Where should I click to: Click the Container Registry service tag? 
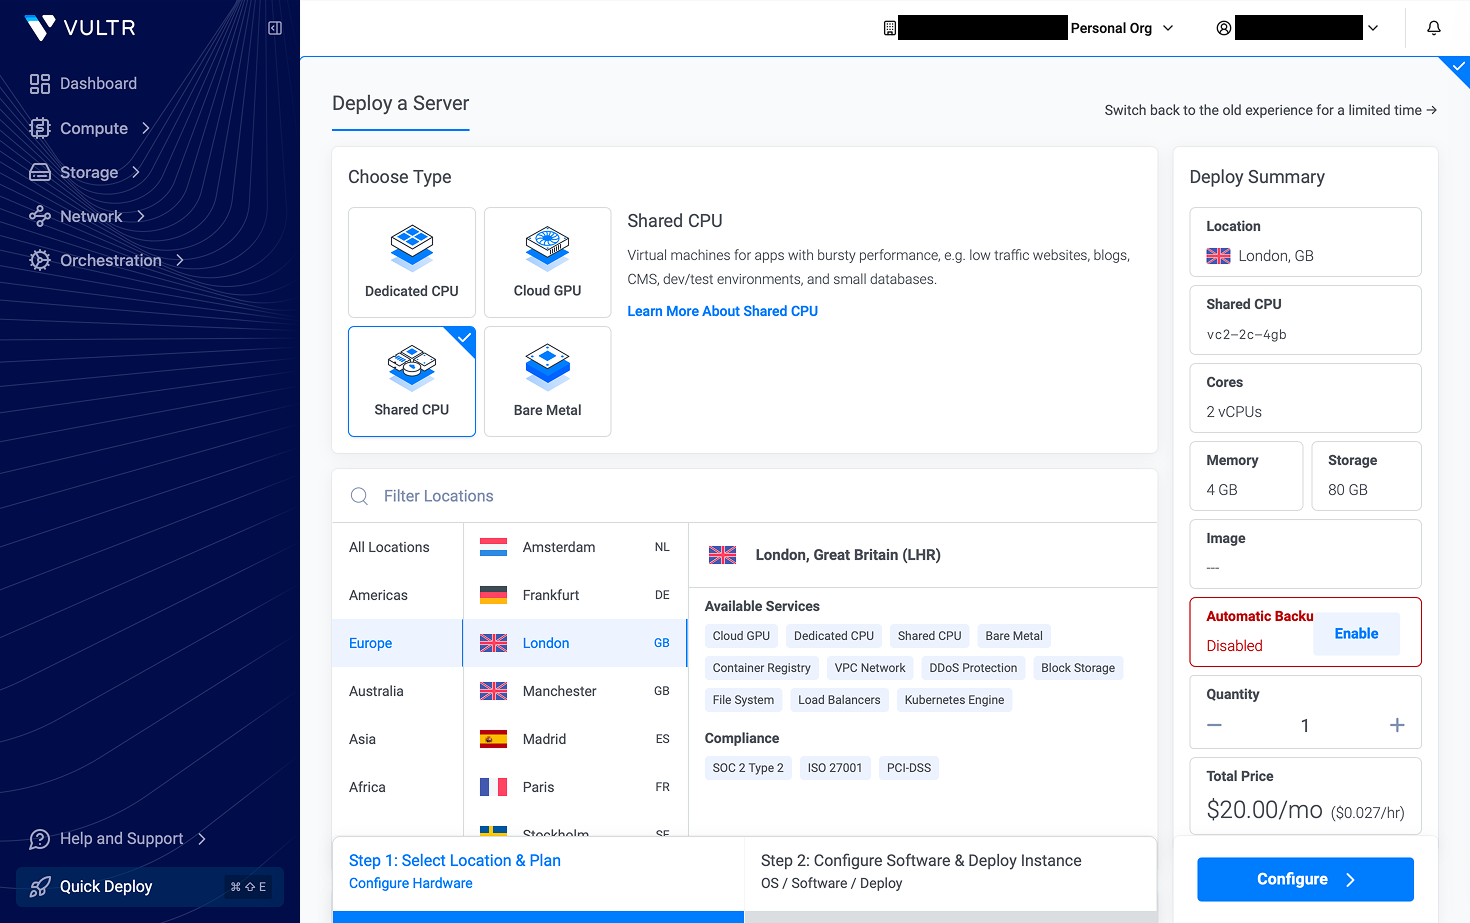[x=761, y=668]
